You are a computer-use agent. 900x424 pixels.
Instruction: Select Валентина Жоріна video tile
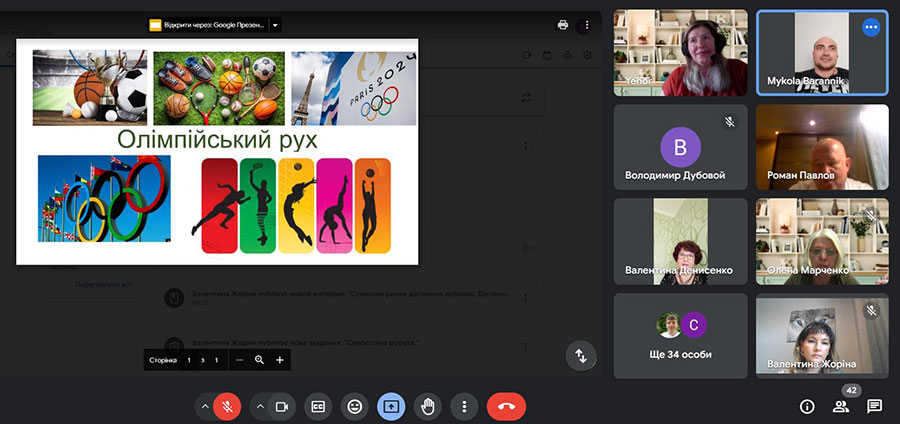[x=823, y=336]
